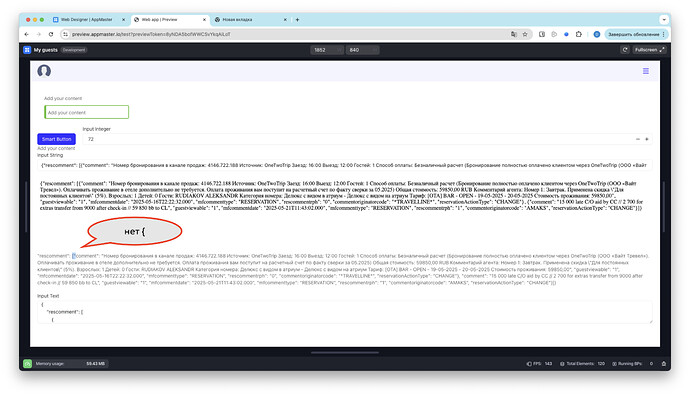
Task: Expand the browser tab search dropdown
Action: [x=664, y=19]
